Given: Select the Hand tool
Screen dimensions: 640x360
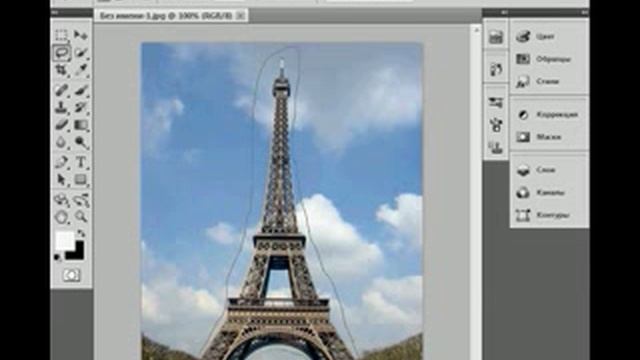Looking at the screenshot, I should (61, 217).
